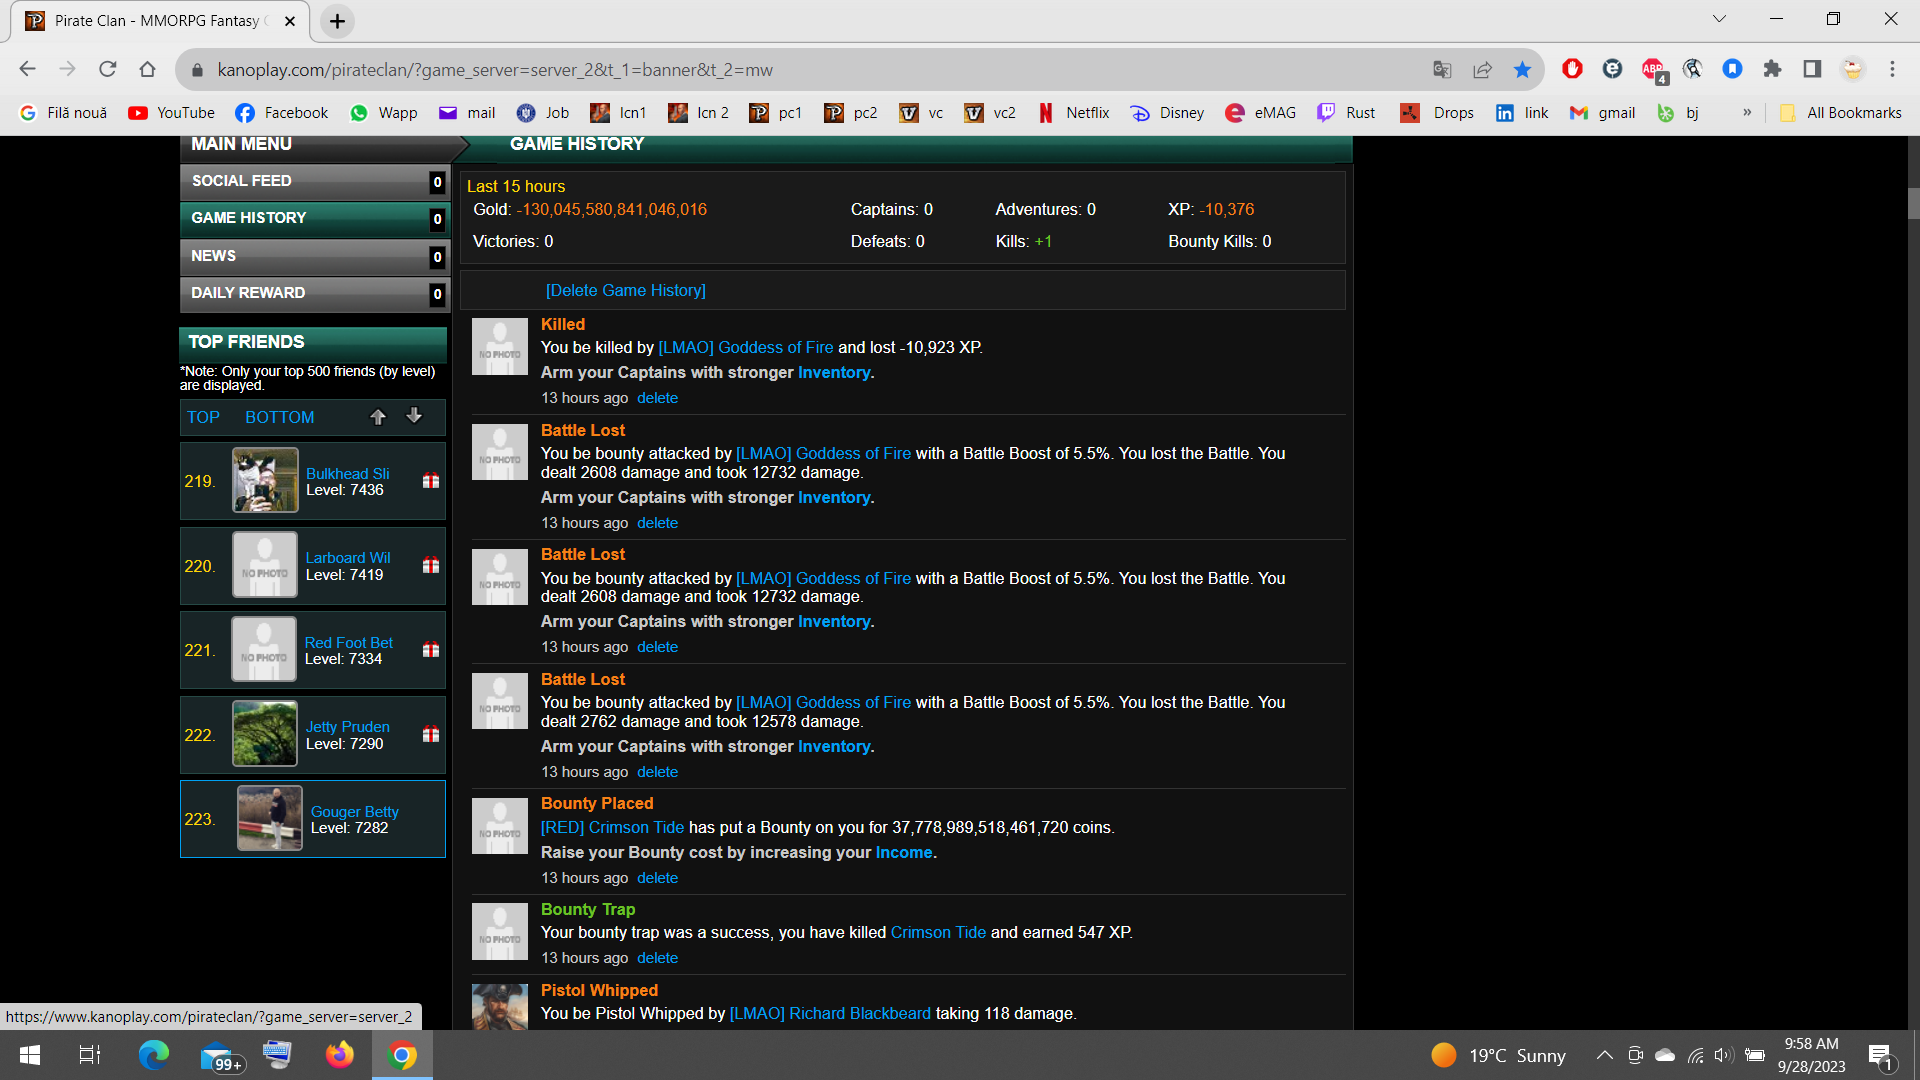Screen dimensions: 1920x1080
Task: Click the browser address bar
Action: tap(800, 70)
